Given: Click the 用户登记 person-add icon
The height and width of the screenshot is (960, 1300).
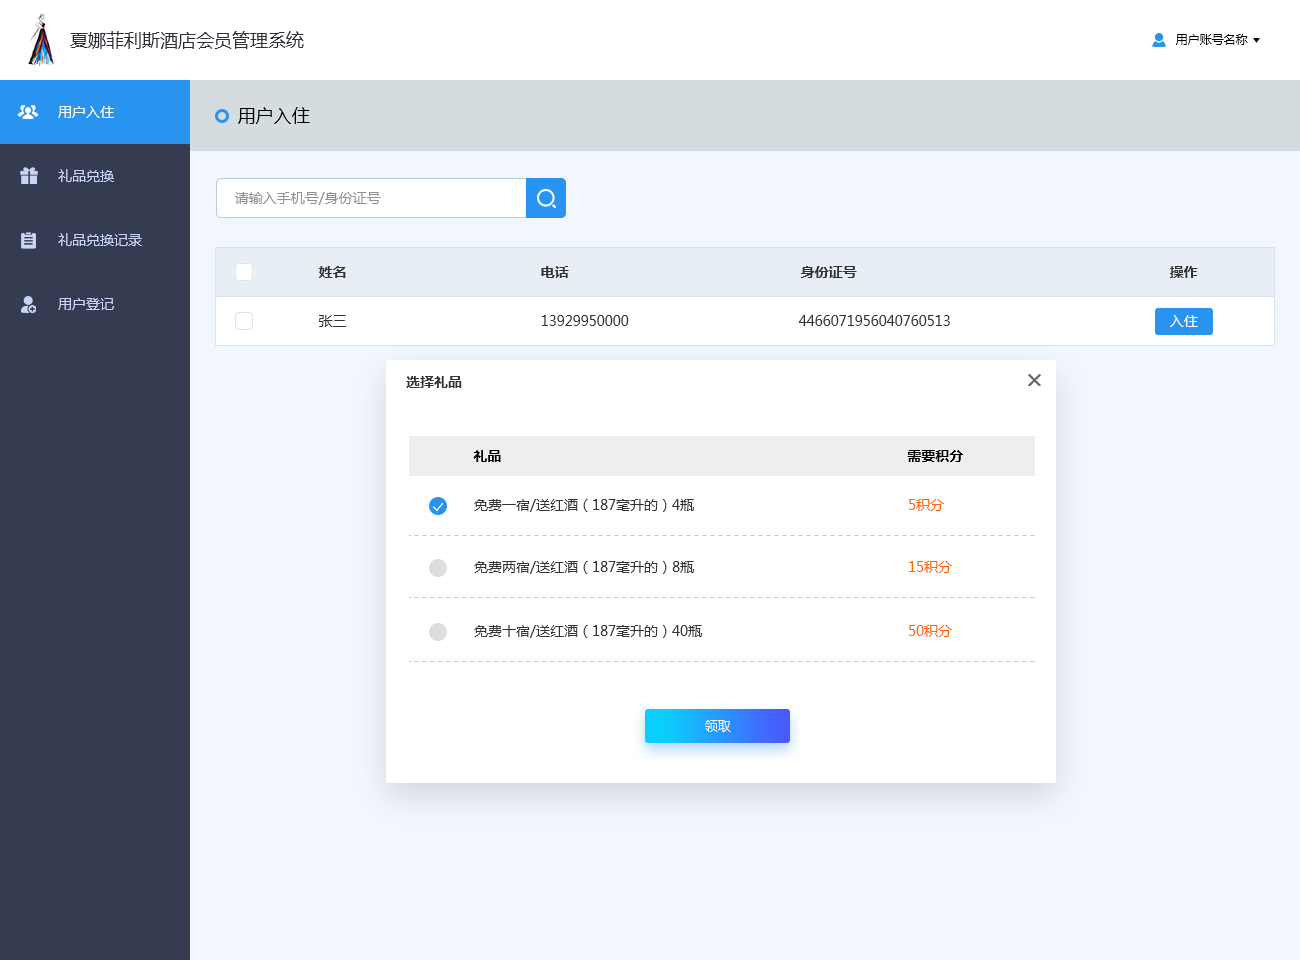Looking at the screenshot, I should click(29, 304).
